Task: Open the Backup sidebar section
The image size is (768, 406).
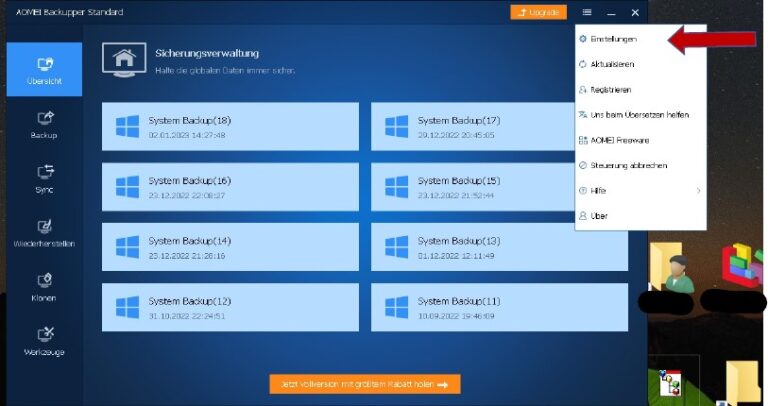Action: 44,124
